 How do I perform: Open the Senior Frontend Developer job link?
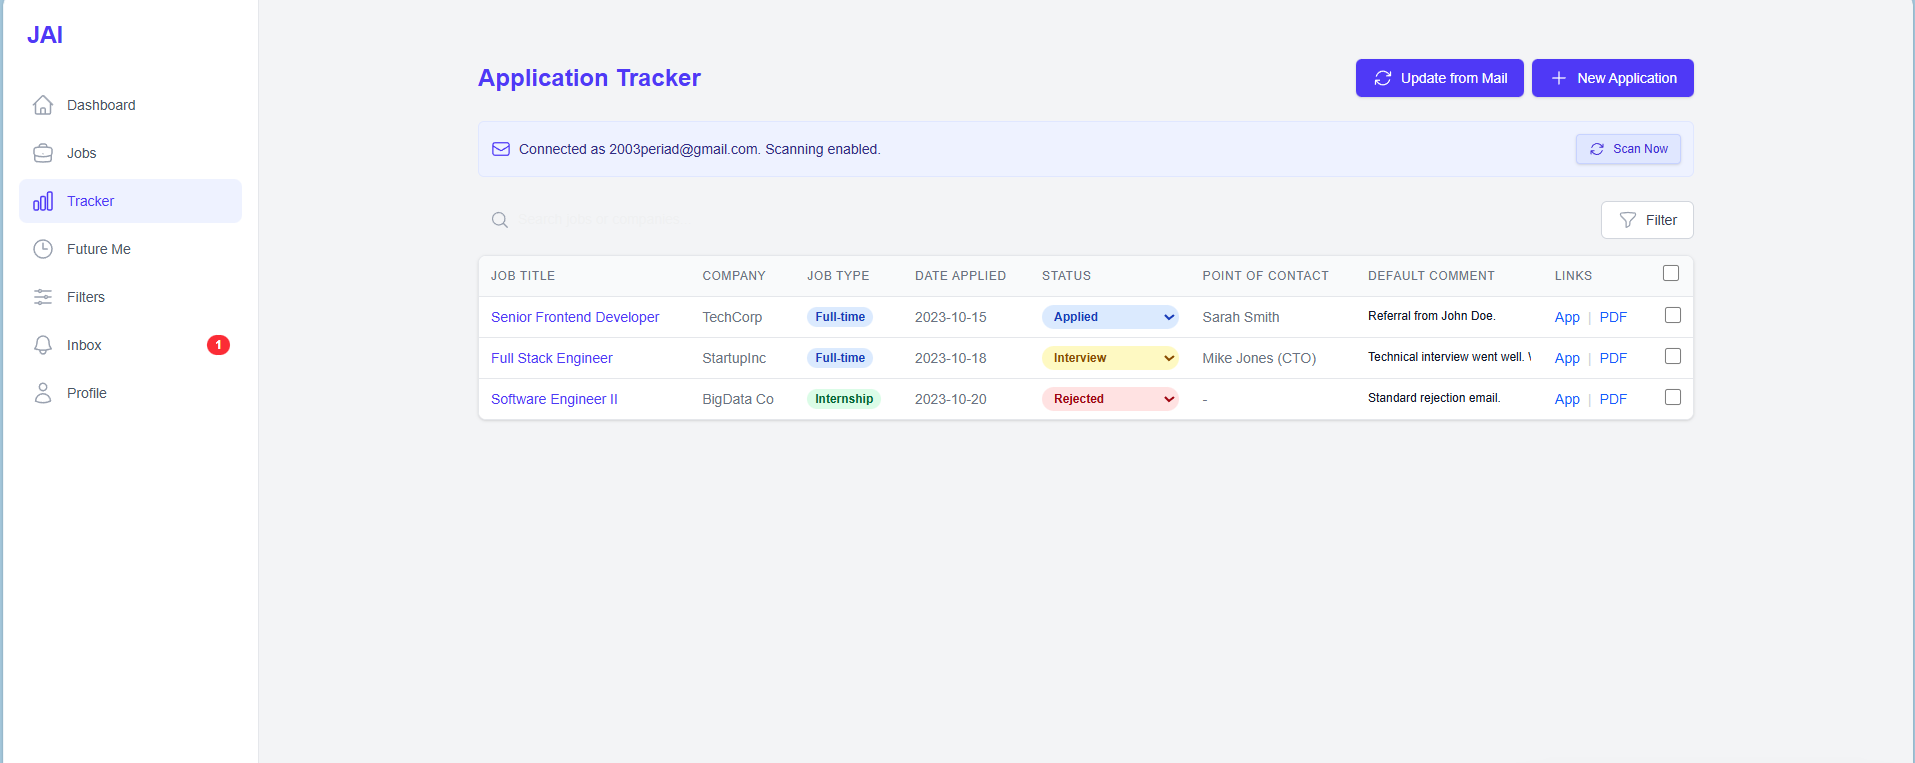(x=575, y=317)
